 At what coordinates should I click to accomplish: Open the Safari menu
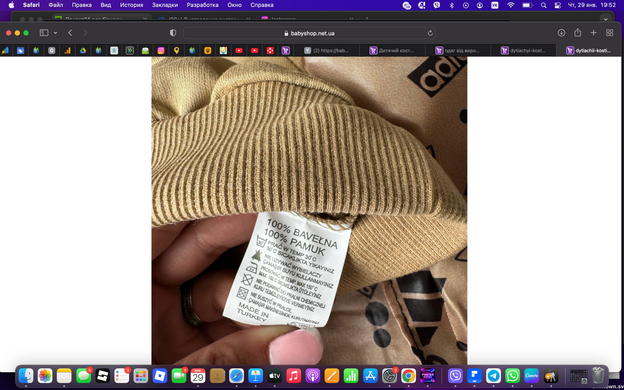[31, 5]
